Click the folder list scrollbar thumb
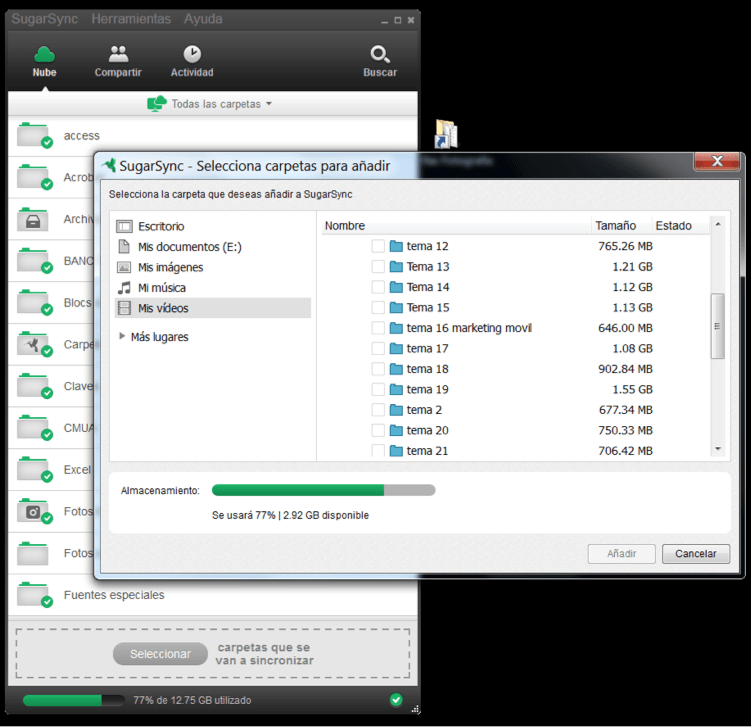751x727 pixels. tap(717, 326)
